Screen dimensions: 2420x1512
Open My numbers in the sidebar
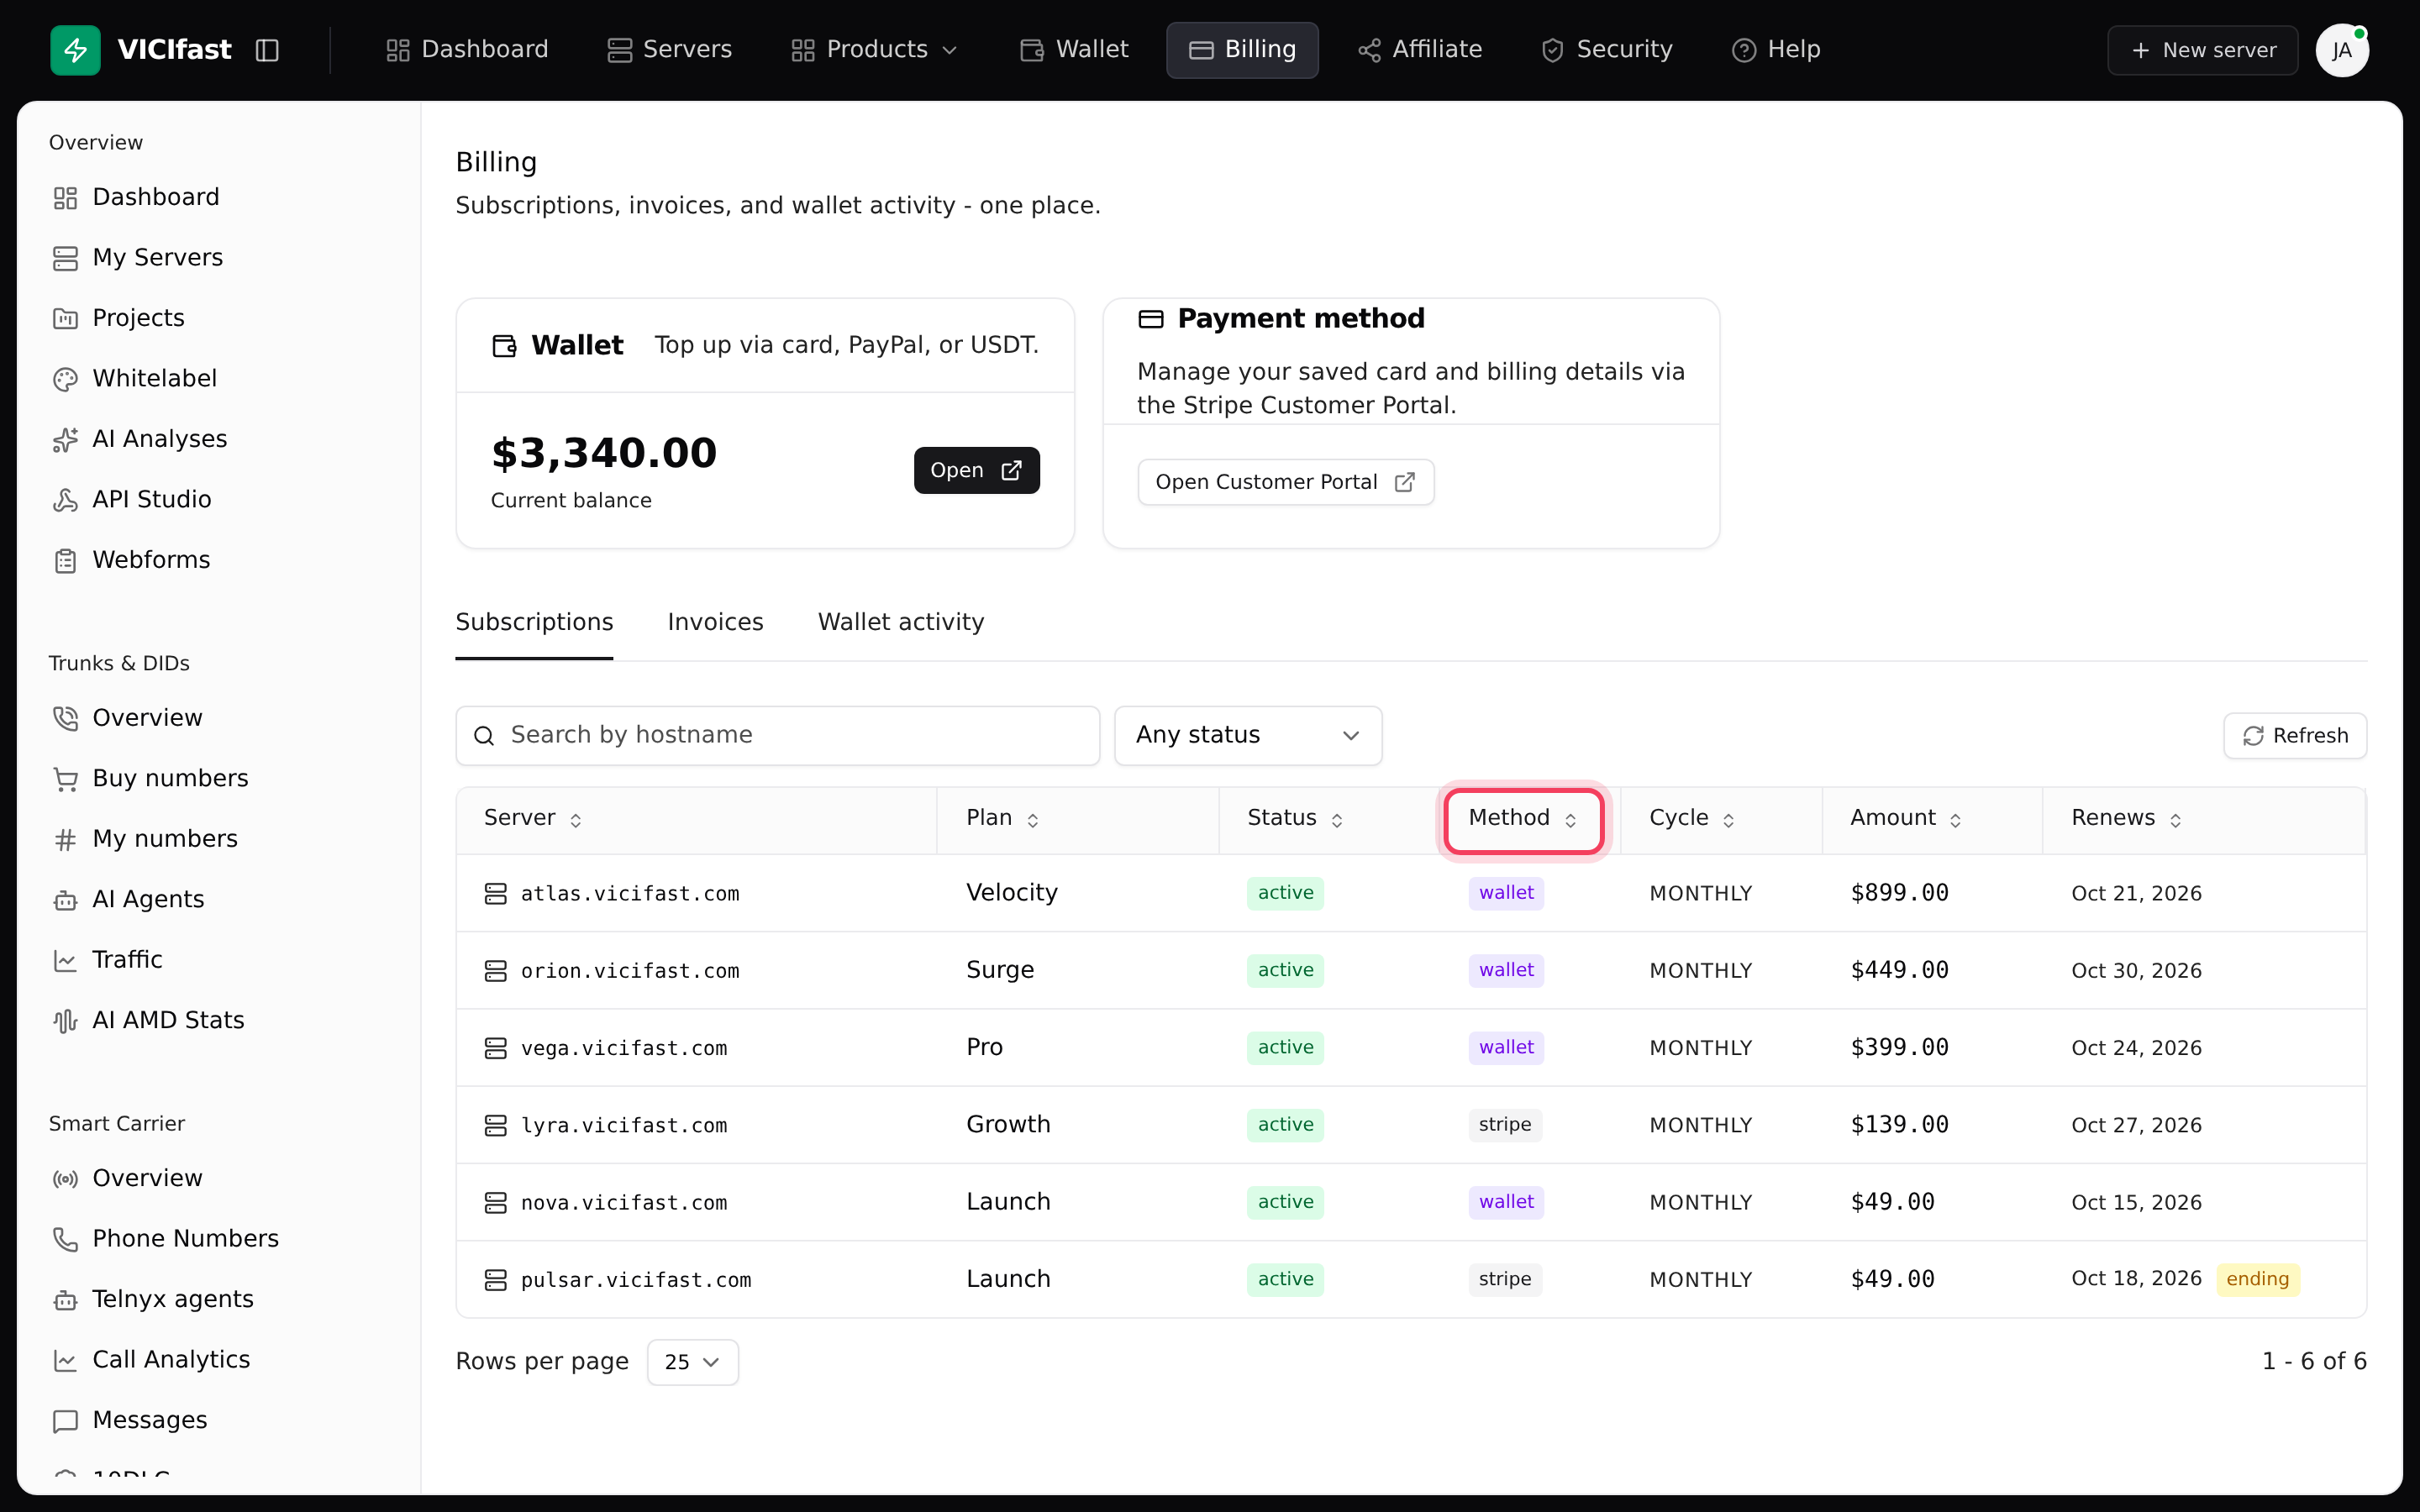click(145, 839)
